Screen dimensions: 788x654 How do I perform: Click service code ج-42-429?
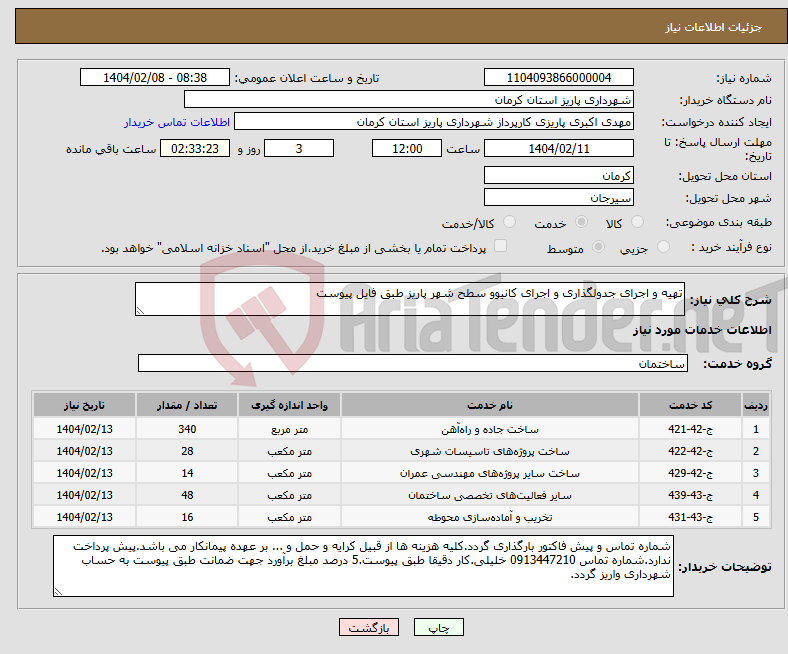point(691,474)
